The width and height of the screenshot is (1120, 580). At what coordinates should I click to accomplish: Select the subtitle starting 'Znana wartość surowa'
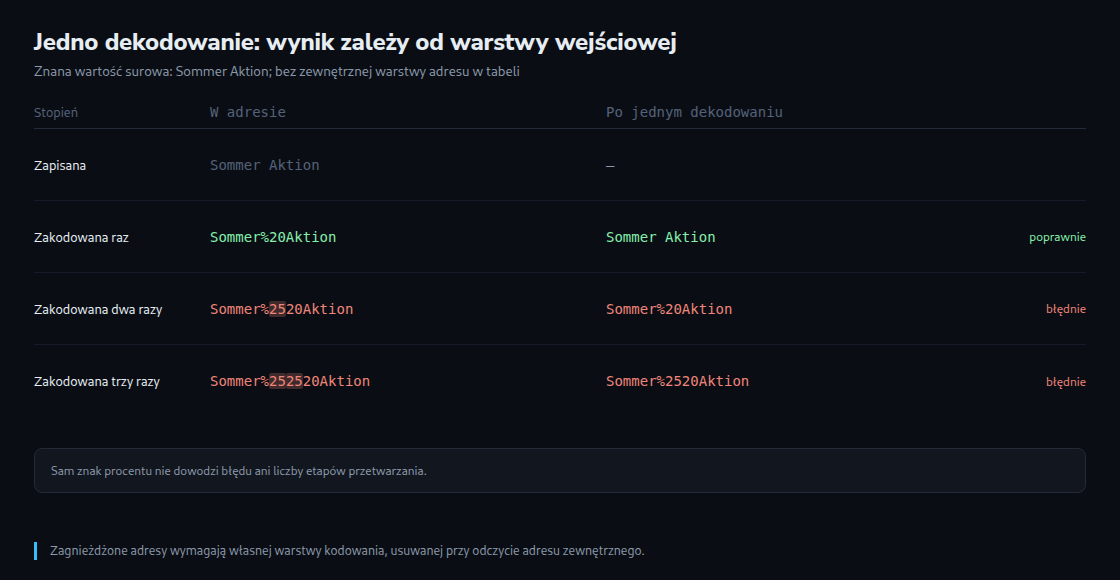coord(276,71)
